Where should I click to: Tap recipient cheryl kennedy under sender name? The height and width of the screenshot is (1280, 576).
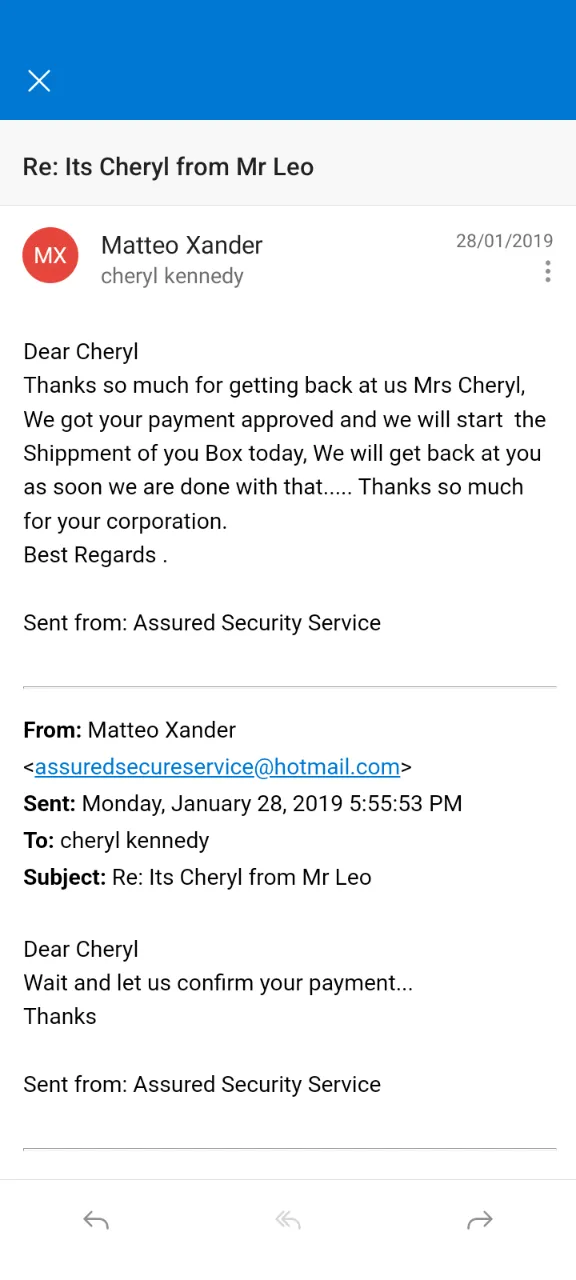click(x=172, y=276)
